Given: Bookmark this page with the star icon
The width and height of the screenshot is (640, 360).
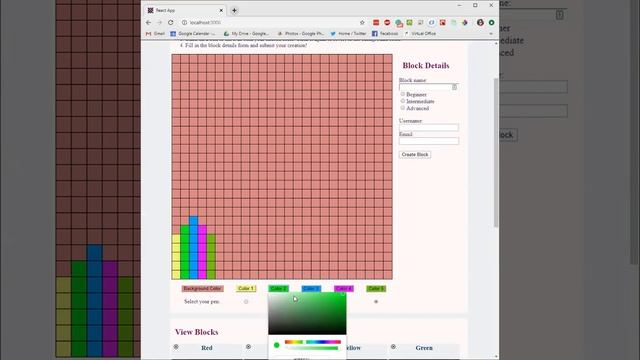Looking at the screenshot, I should 362,22.
